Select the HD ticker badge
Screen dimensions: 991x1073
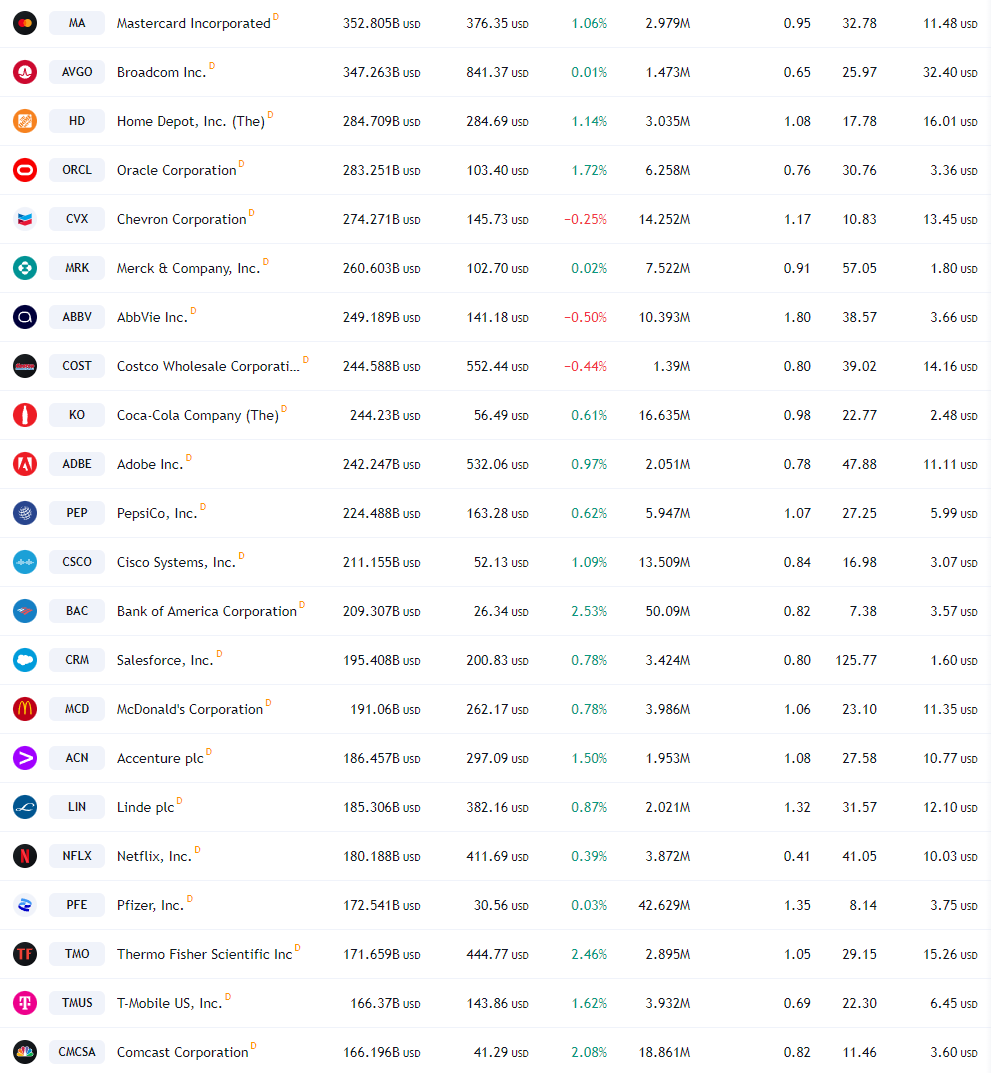[77, 121]
